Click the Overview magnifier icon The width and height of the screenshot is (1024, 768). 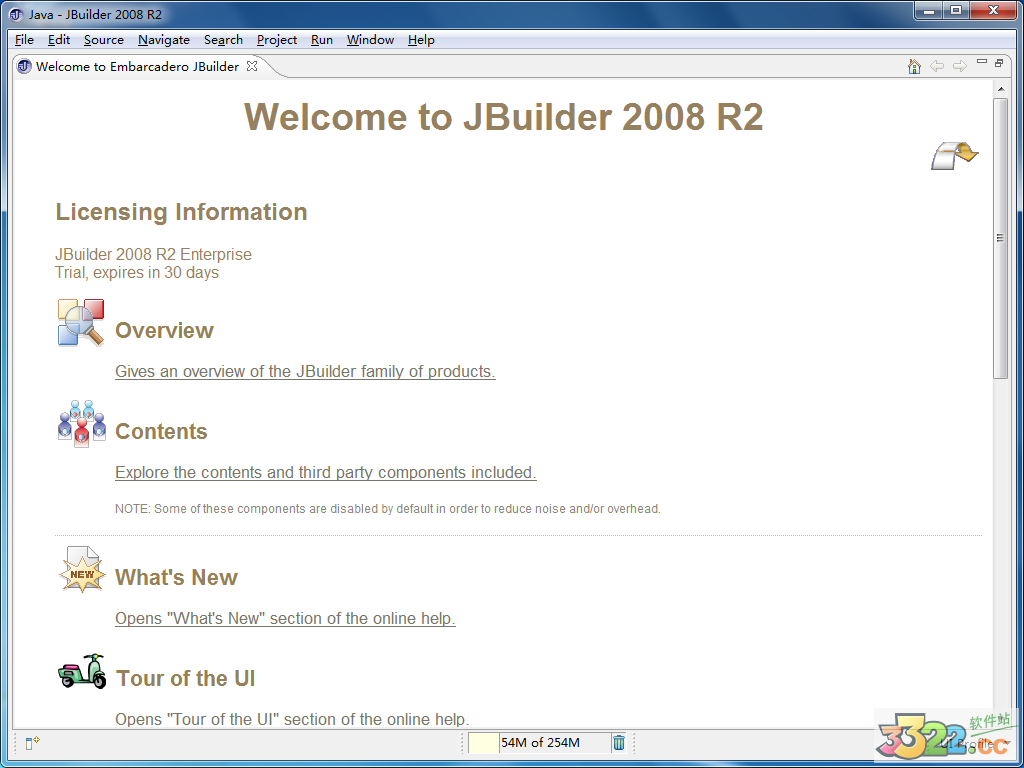(x=81, y=323)
